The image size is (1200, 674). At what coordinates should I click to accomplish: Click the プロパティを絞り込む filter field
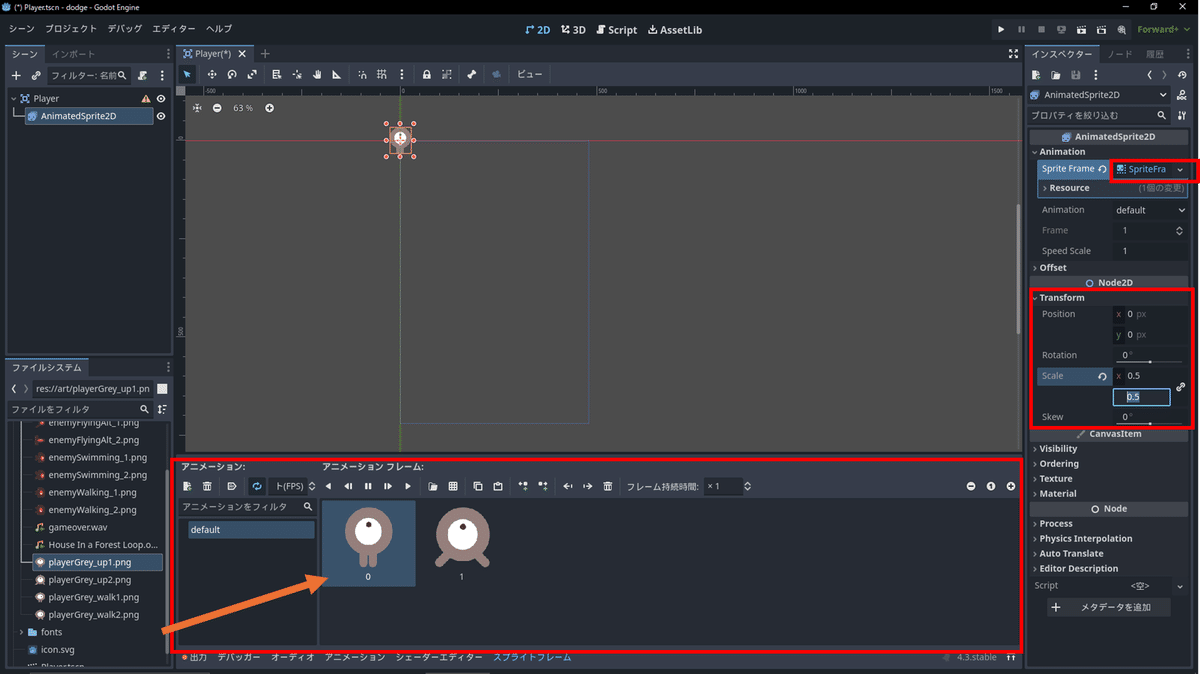[1100, 116]
